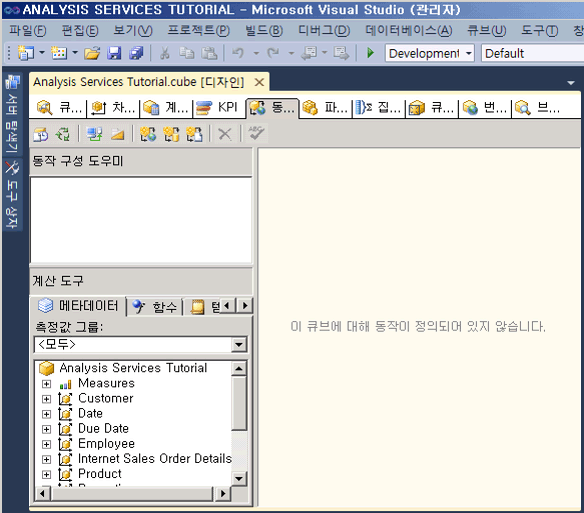Viewport: 584px width, 513px height.
Task: Open the New Project dropdown arrow
Action: [x=42, y=53]
